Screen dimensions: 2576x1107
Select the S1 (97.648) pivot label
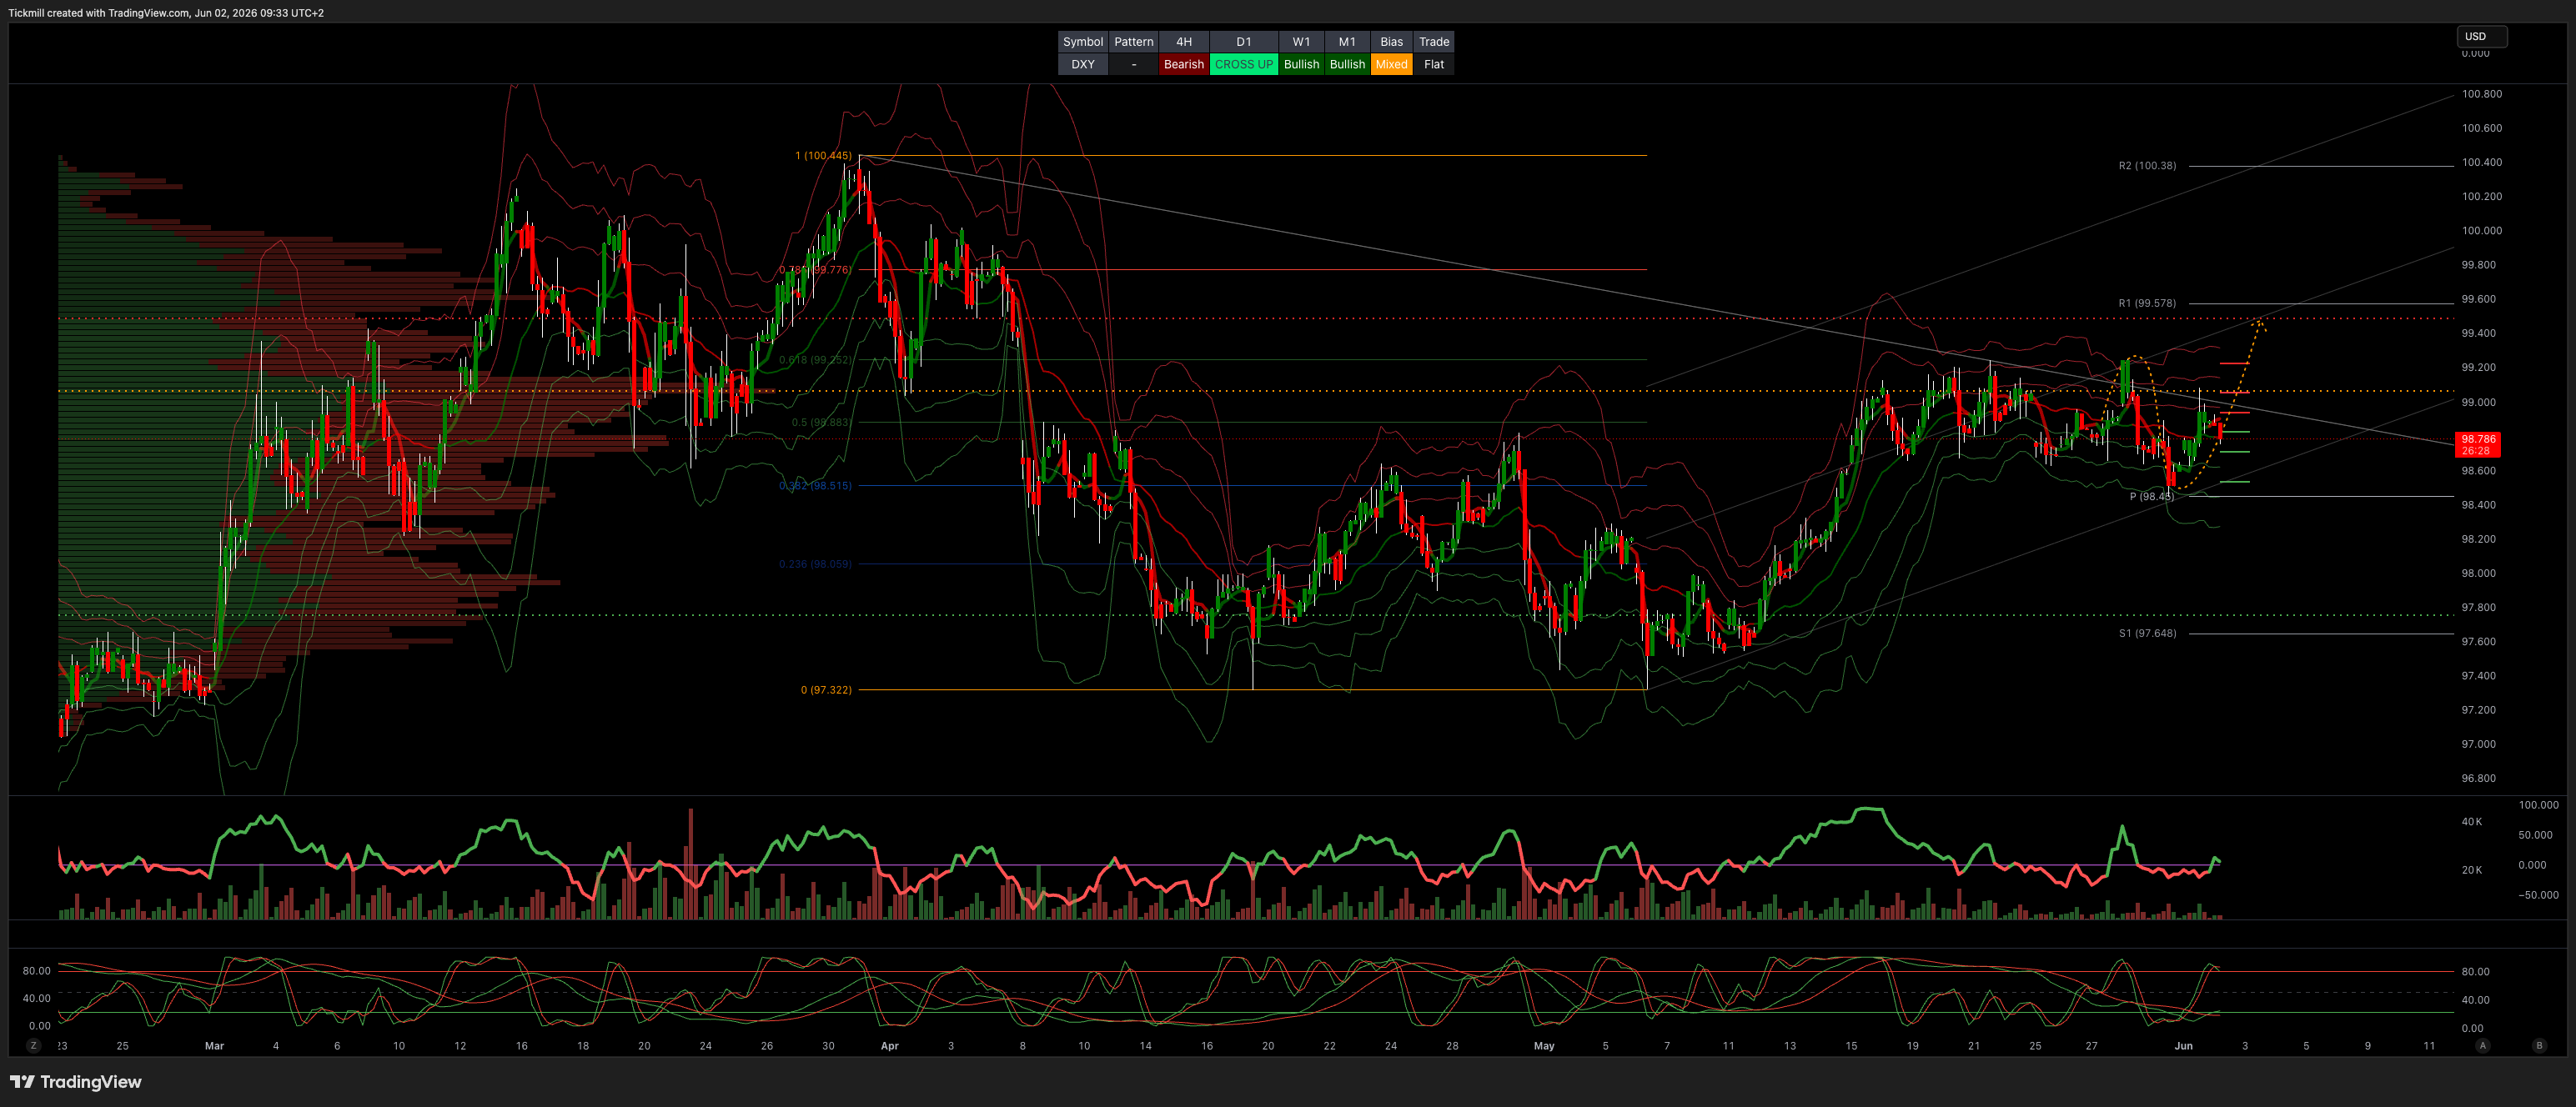[x=2147, y=633]
